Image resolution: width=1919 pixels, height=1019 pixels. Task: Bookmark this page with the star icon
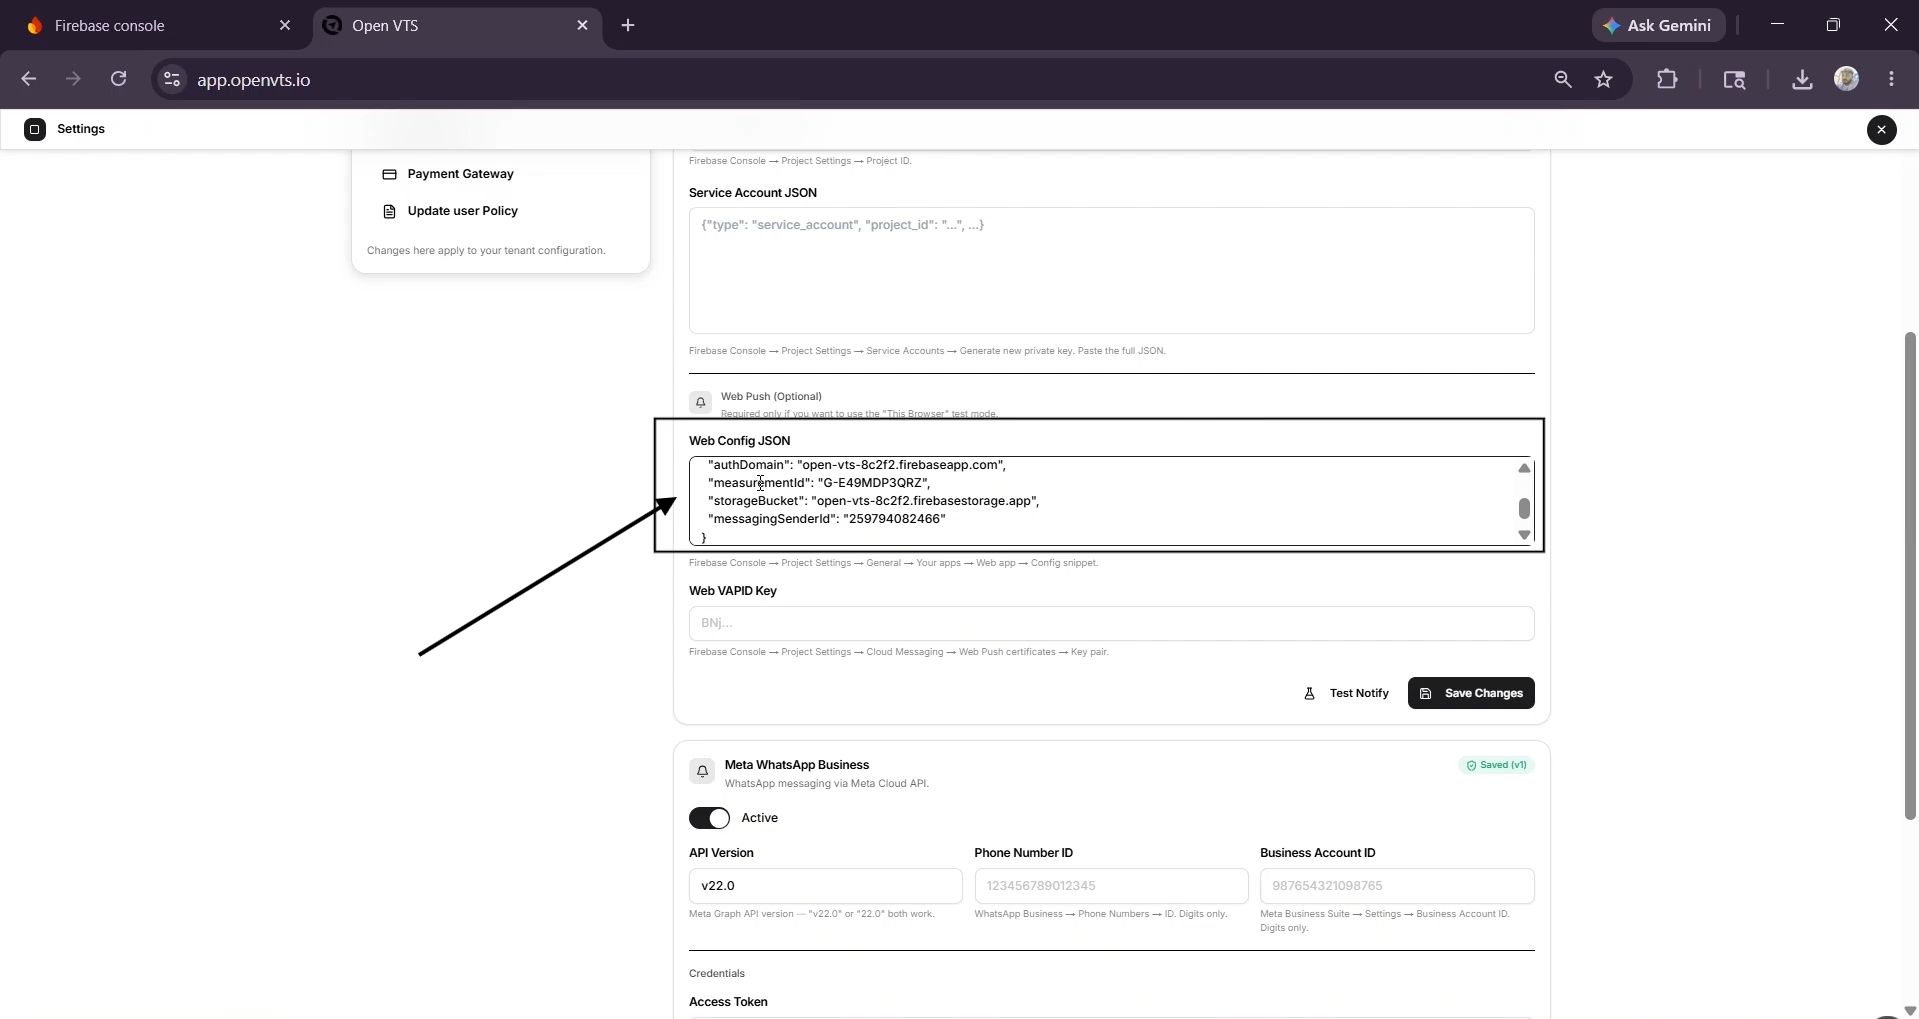tap(1604, 80)
